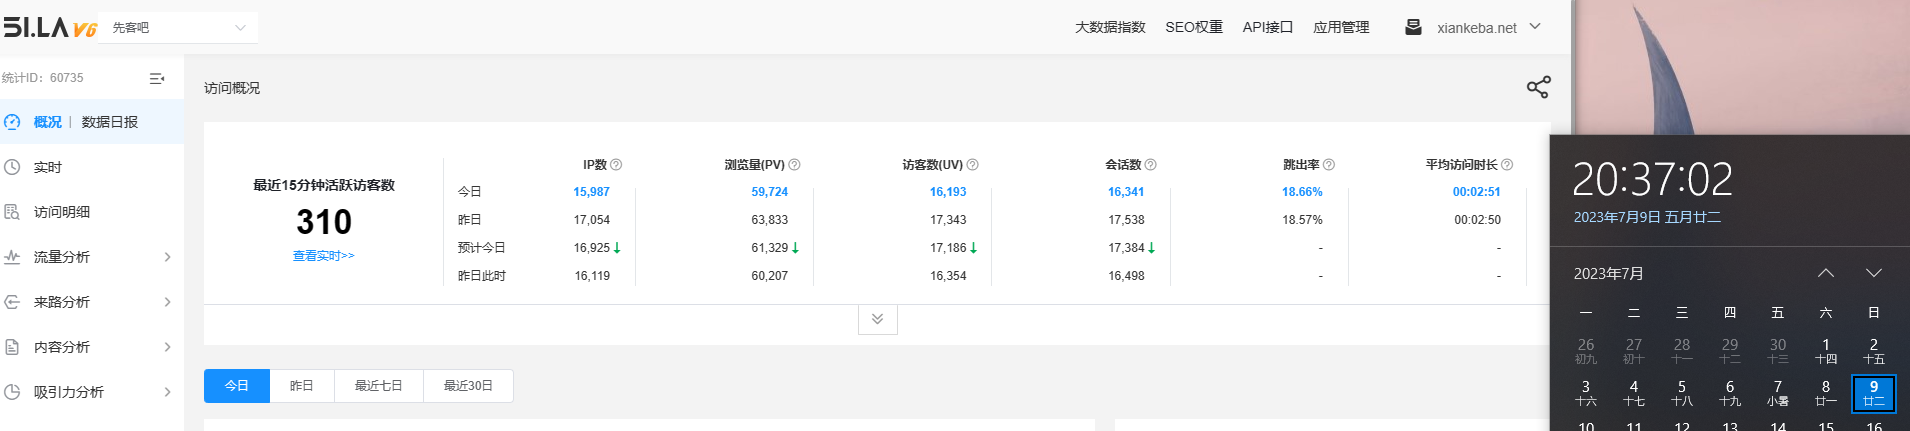The image size is (1910, 431).
Task: Click the 51.LA V6 logo
Action: click(x=50, y=27)
